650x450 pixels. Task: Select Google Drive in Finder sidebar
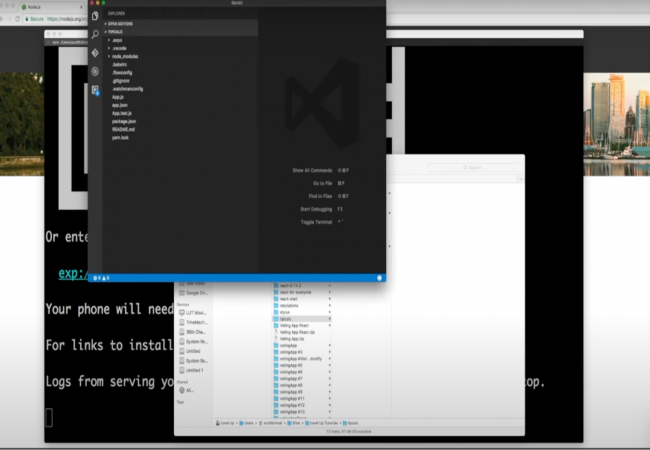pyautogui.click(x=193, y=293)
